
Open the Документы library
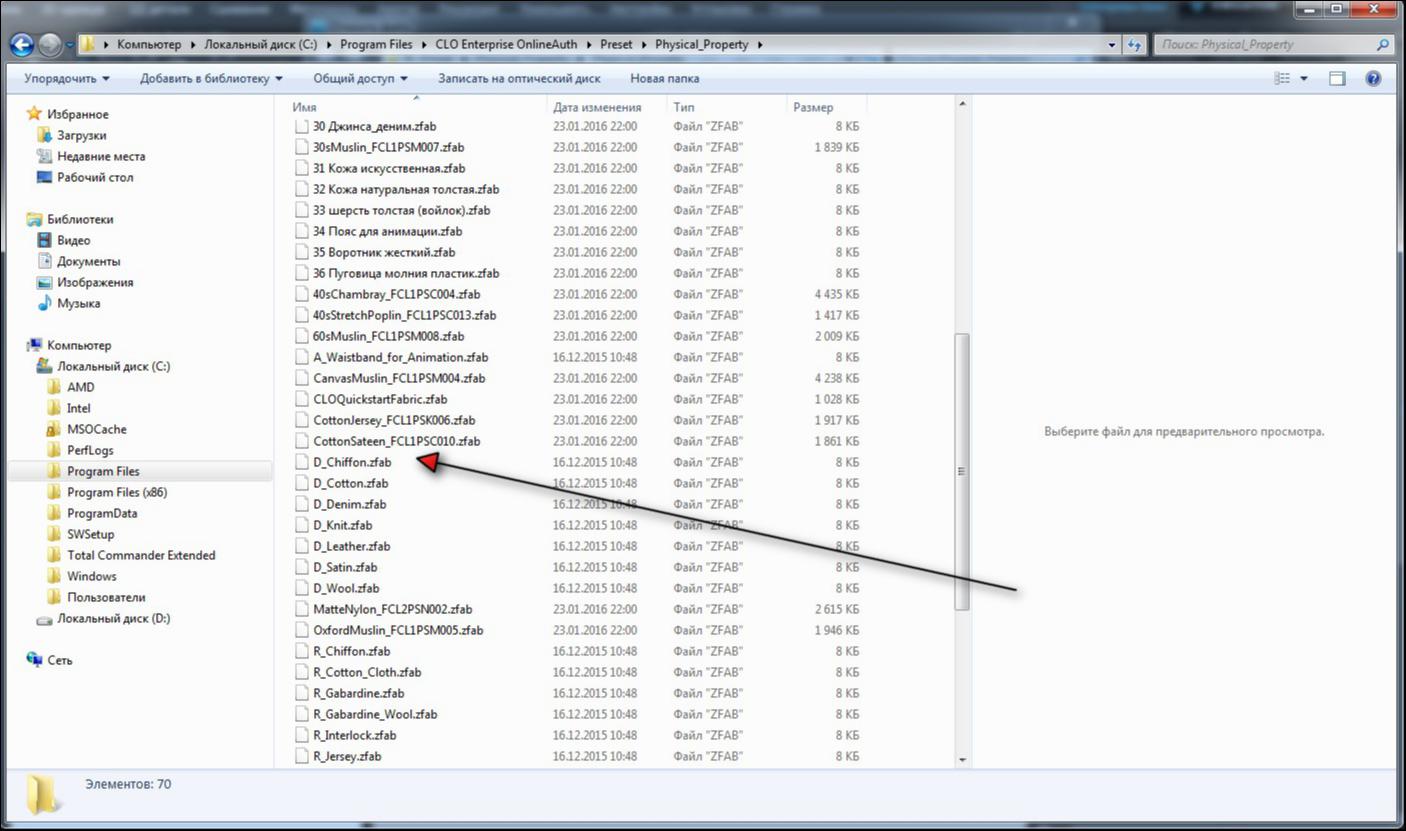click(89, 261)
